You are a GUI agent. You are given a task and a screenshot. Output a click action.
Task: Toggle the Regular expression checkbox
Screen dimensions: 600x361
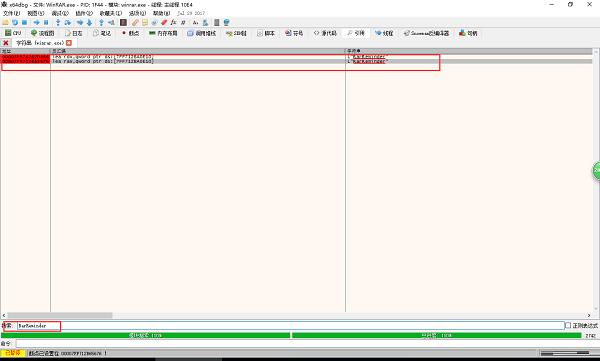(x=568, y=325)
